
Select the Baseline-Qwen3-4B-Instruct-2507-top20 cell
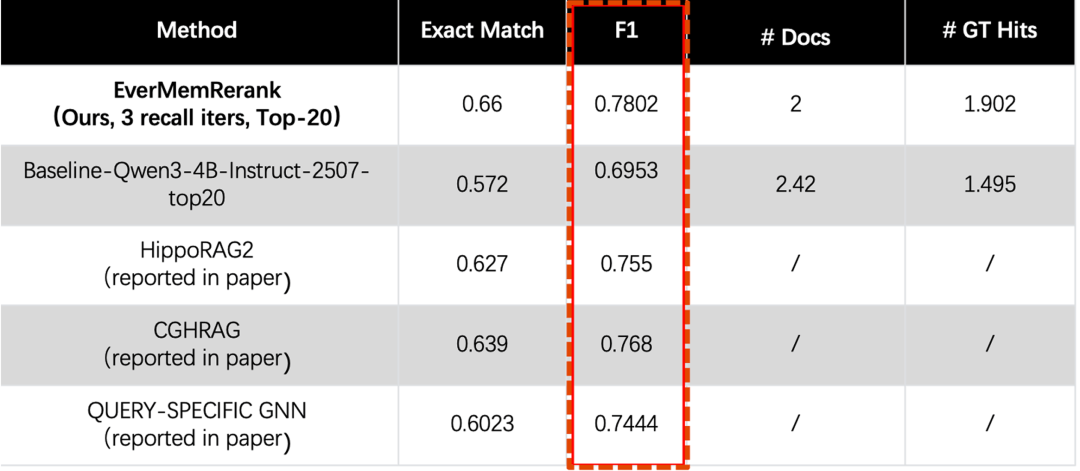(196, 184)
